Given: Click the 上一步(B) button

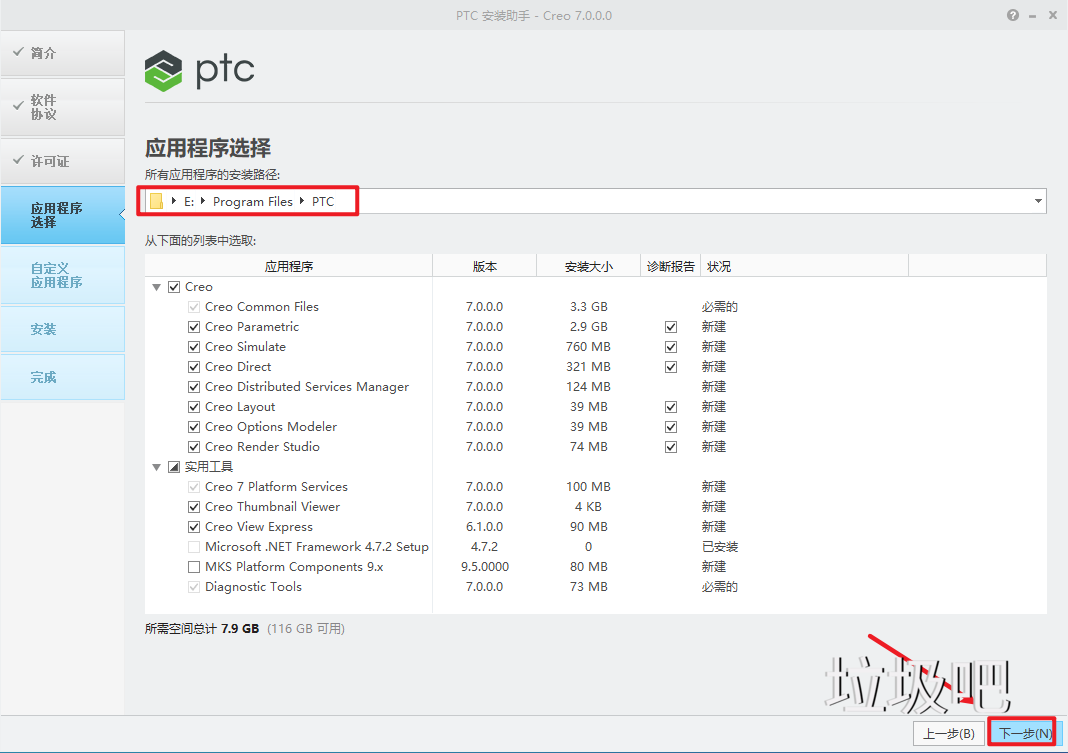Looking at the screenshot, I should [x=948, y=733].
